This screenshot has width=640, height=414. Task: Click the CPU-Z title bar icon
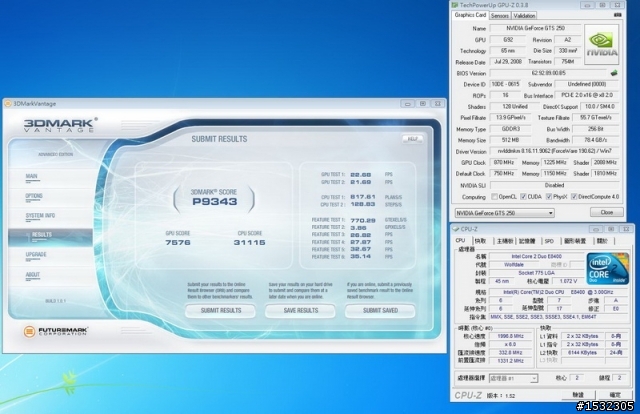pyautogui.click(x=456, y=229)
